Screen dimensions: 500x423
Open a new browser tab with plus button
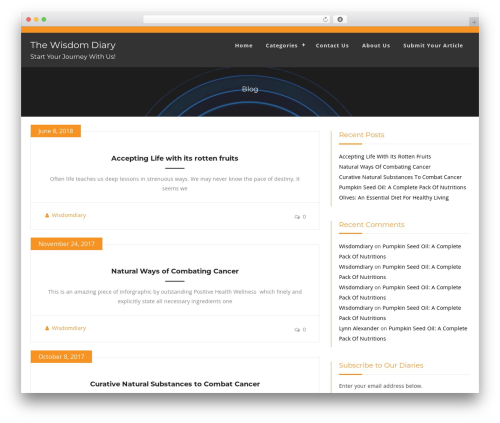[x=474, y=22]
